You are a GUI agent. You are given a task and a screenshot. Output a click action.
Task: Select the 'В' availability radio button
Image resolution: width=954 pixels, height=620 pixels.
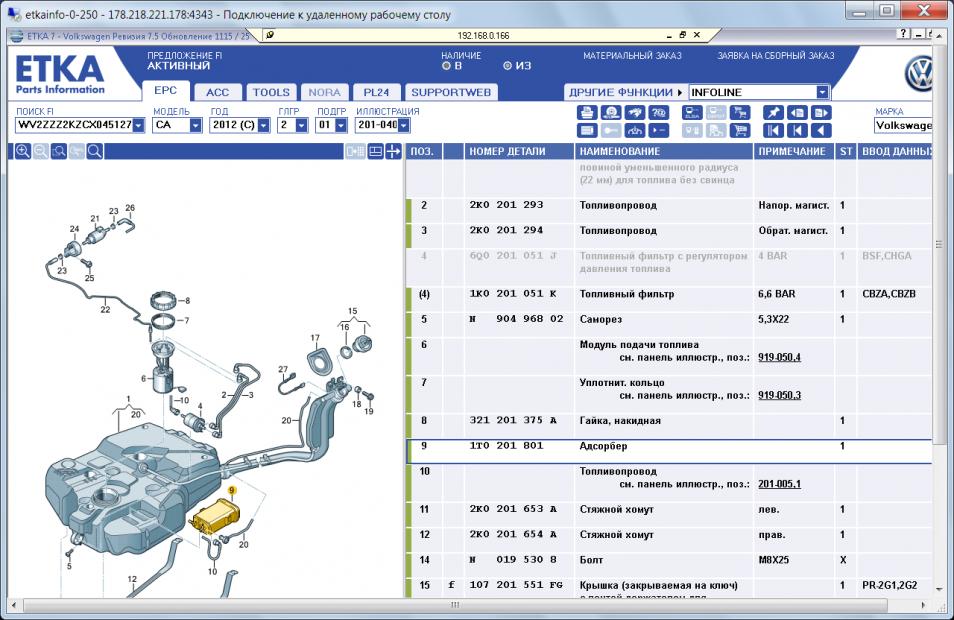[x=447, y=66]
